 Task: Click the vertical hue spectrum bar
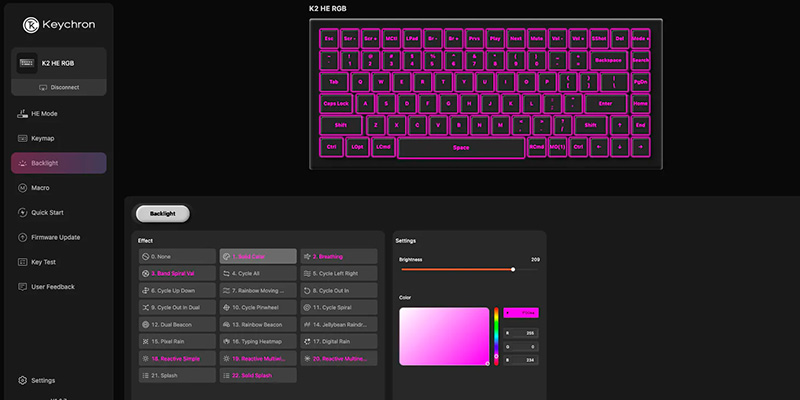496,336
